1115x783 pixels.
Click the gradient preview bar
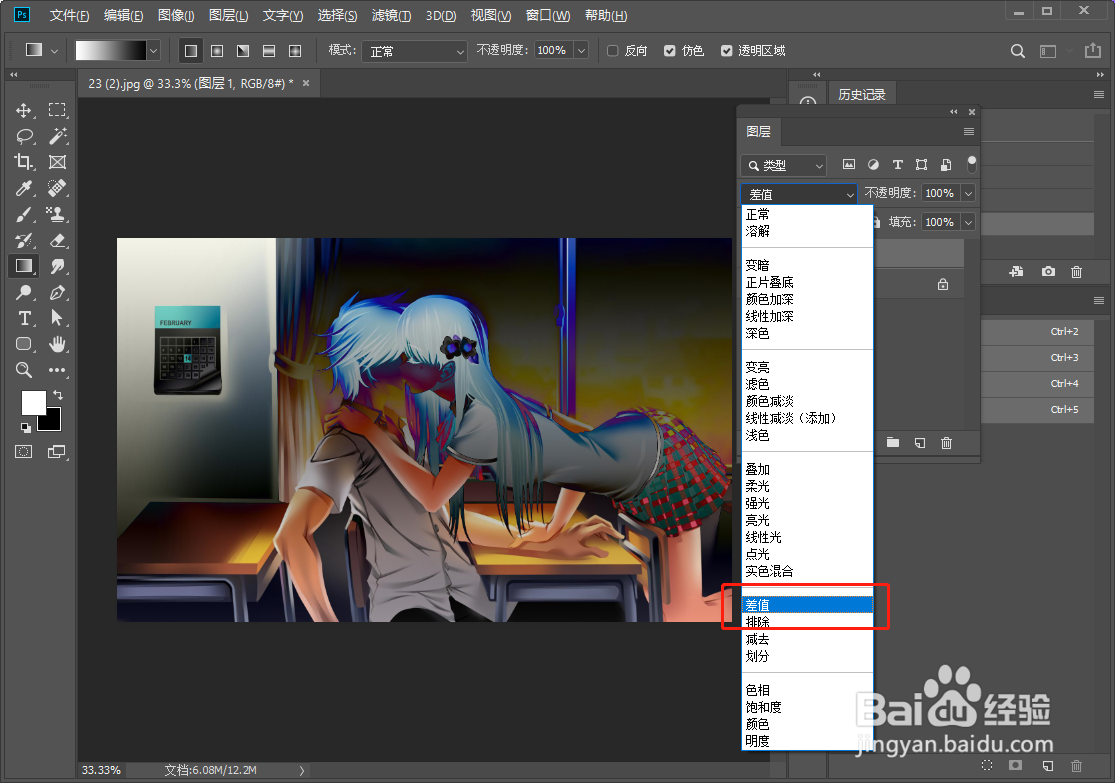[x=110, y=50]
